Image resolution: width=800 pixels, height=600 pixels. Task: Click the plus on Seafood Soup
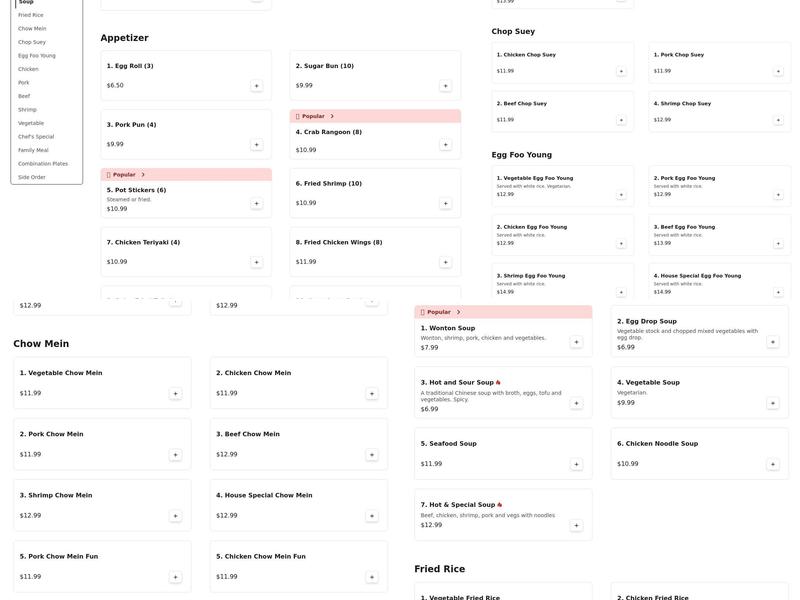[x=576, y=464]
